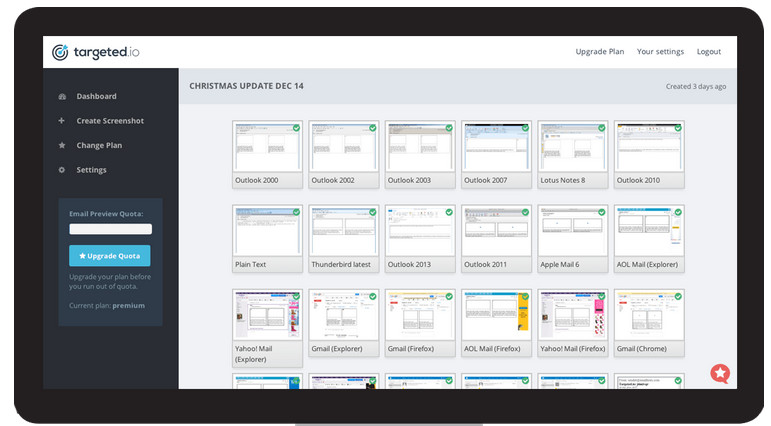
Task: Click green checkmark on Plain Text card
Action: 297,212
